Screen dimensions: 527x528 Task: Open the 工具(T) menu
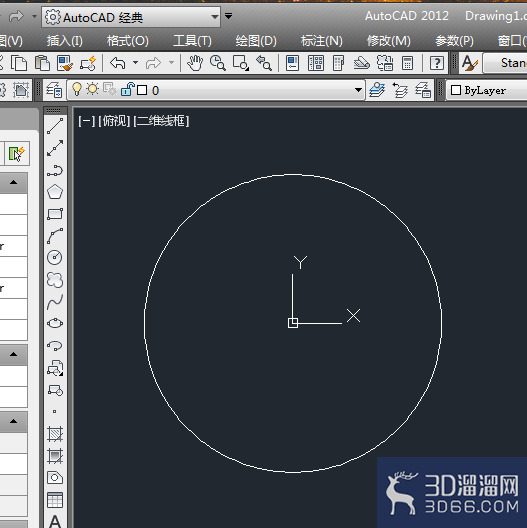(192, 41)
